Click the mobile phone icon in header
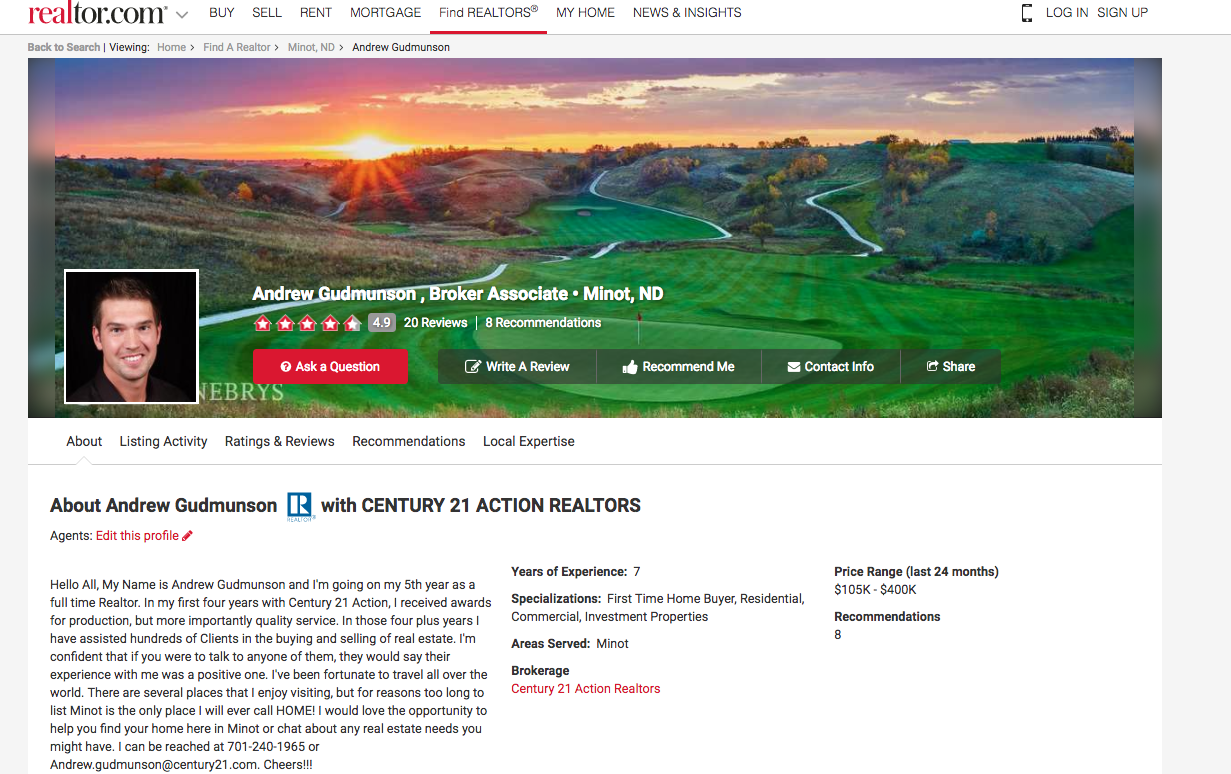Screen dimensions: 1231x774 tap(1026, 13)
